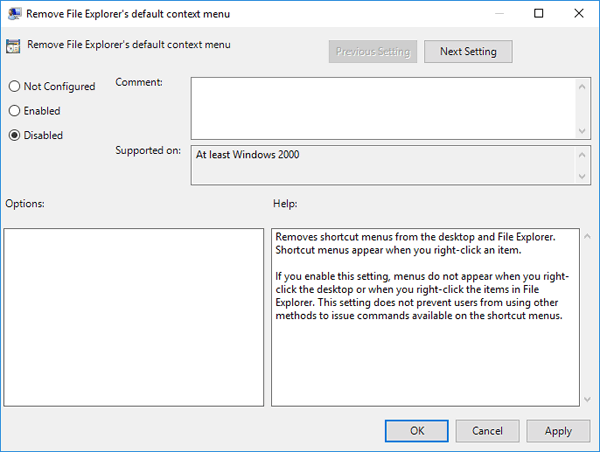Click the window icon in the title bar

click(14, 15)
